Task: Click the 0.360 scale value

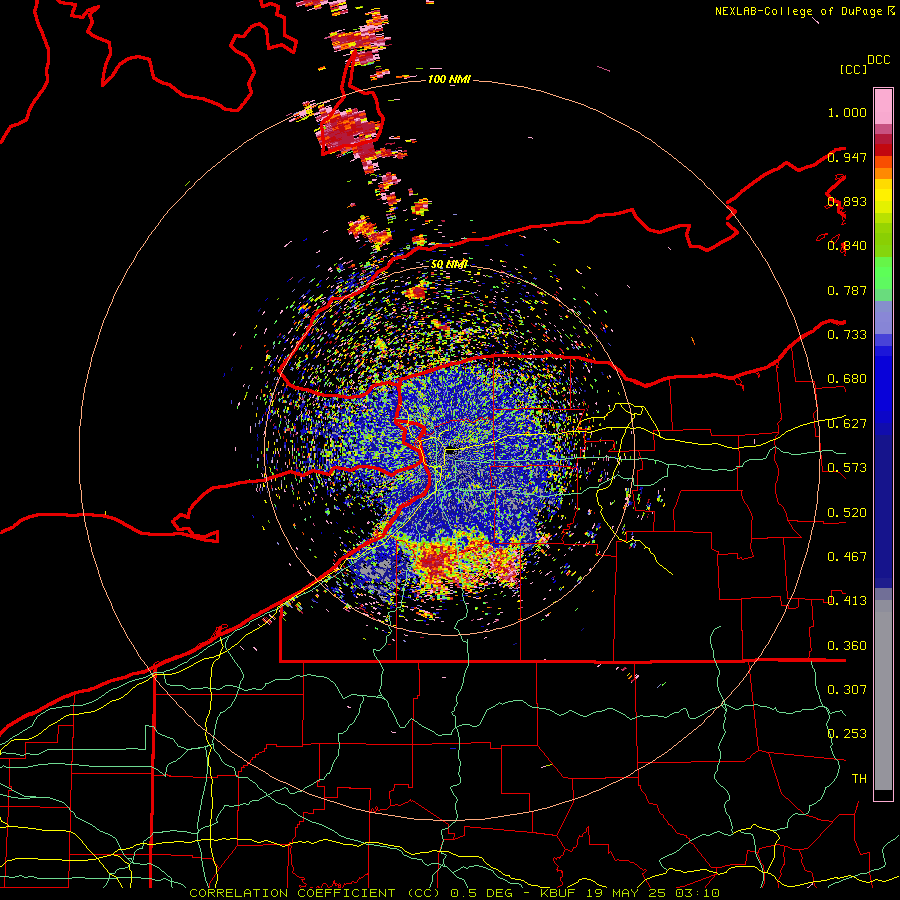Action: point(847,646)
